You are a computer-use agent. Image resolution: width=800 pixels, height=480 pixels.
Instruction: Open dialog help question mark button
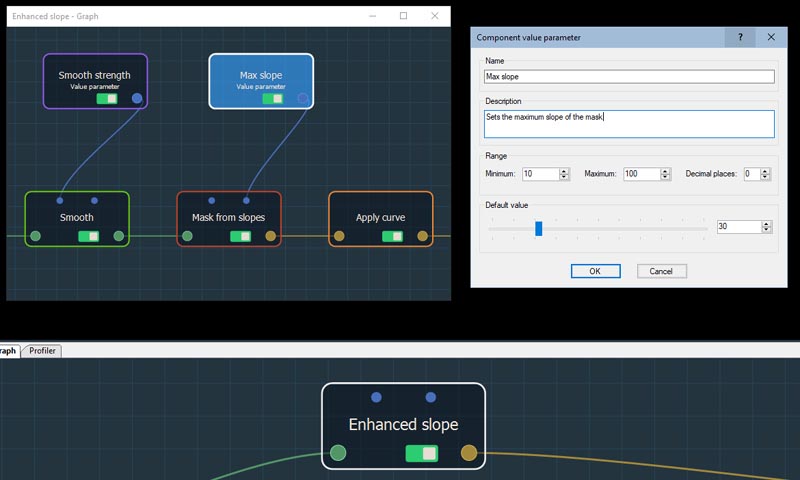tap(740, 37)
